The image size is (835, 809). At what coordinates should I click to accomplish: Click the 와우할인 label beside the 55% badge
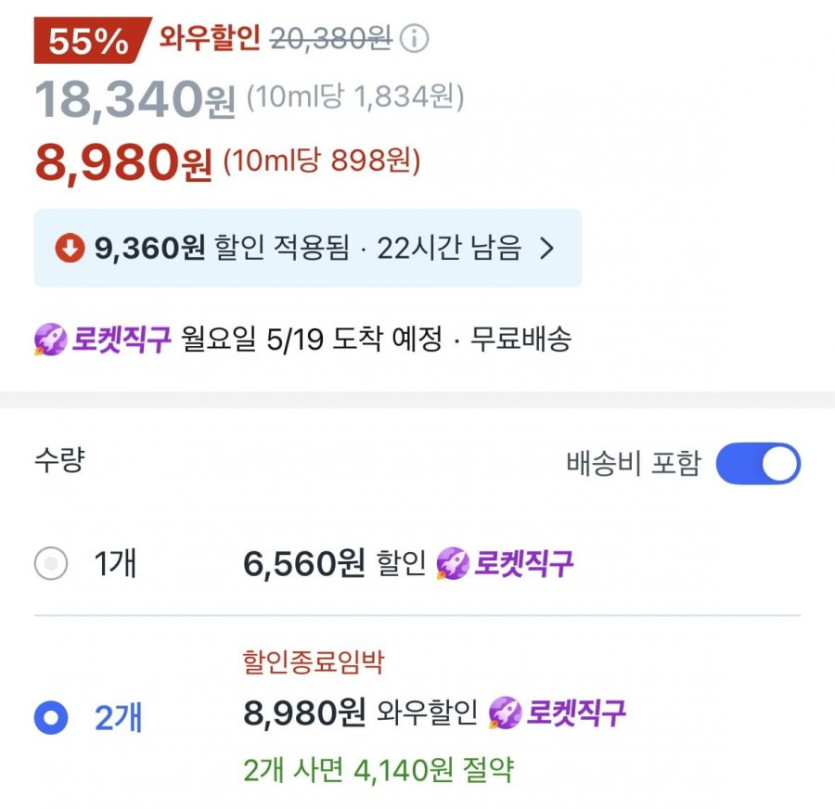[209, 38]
